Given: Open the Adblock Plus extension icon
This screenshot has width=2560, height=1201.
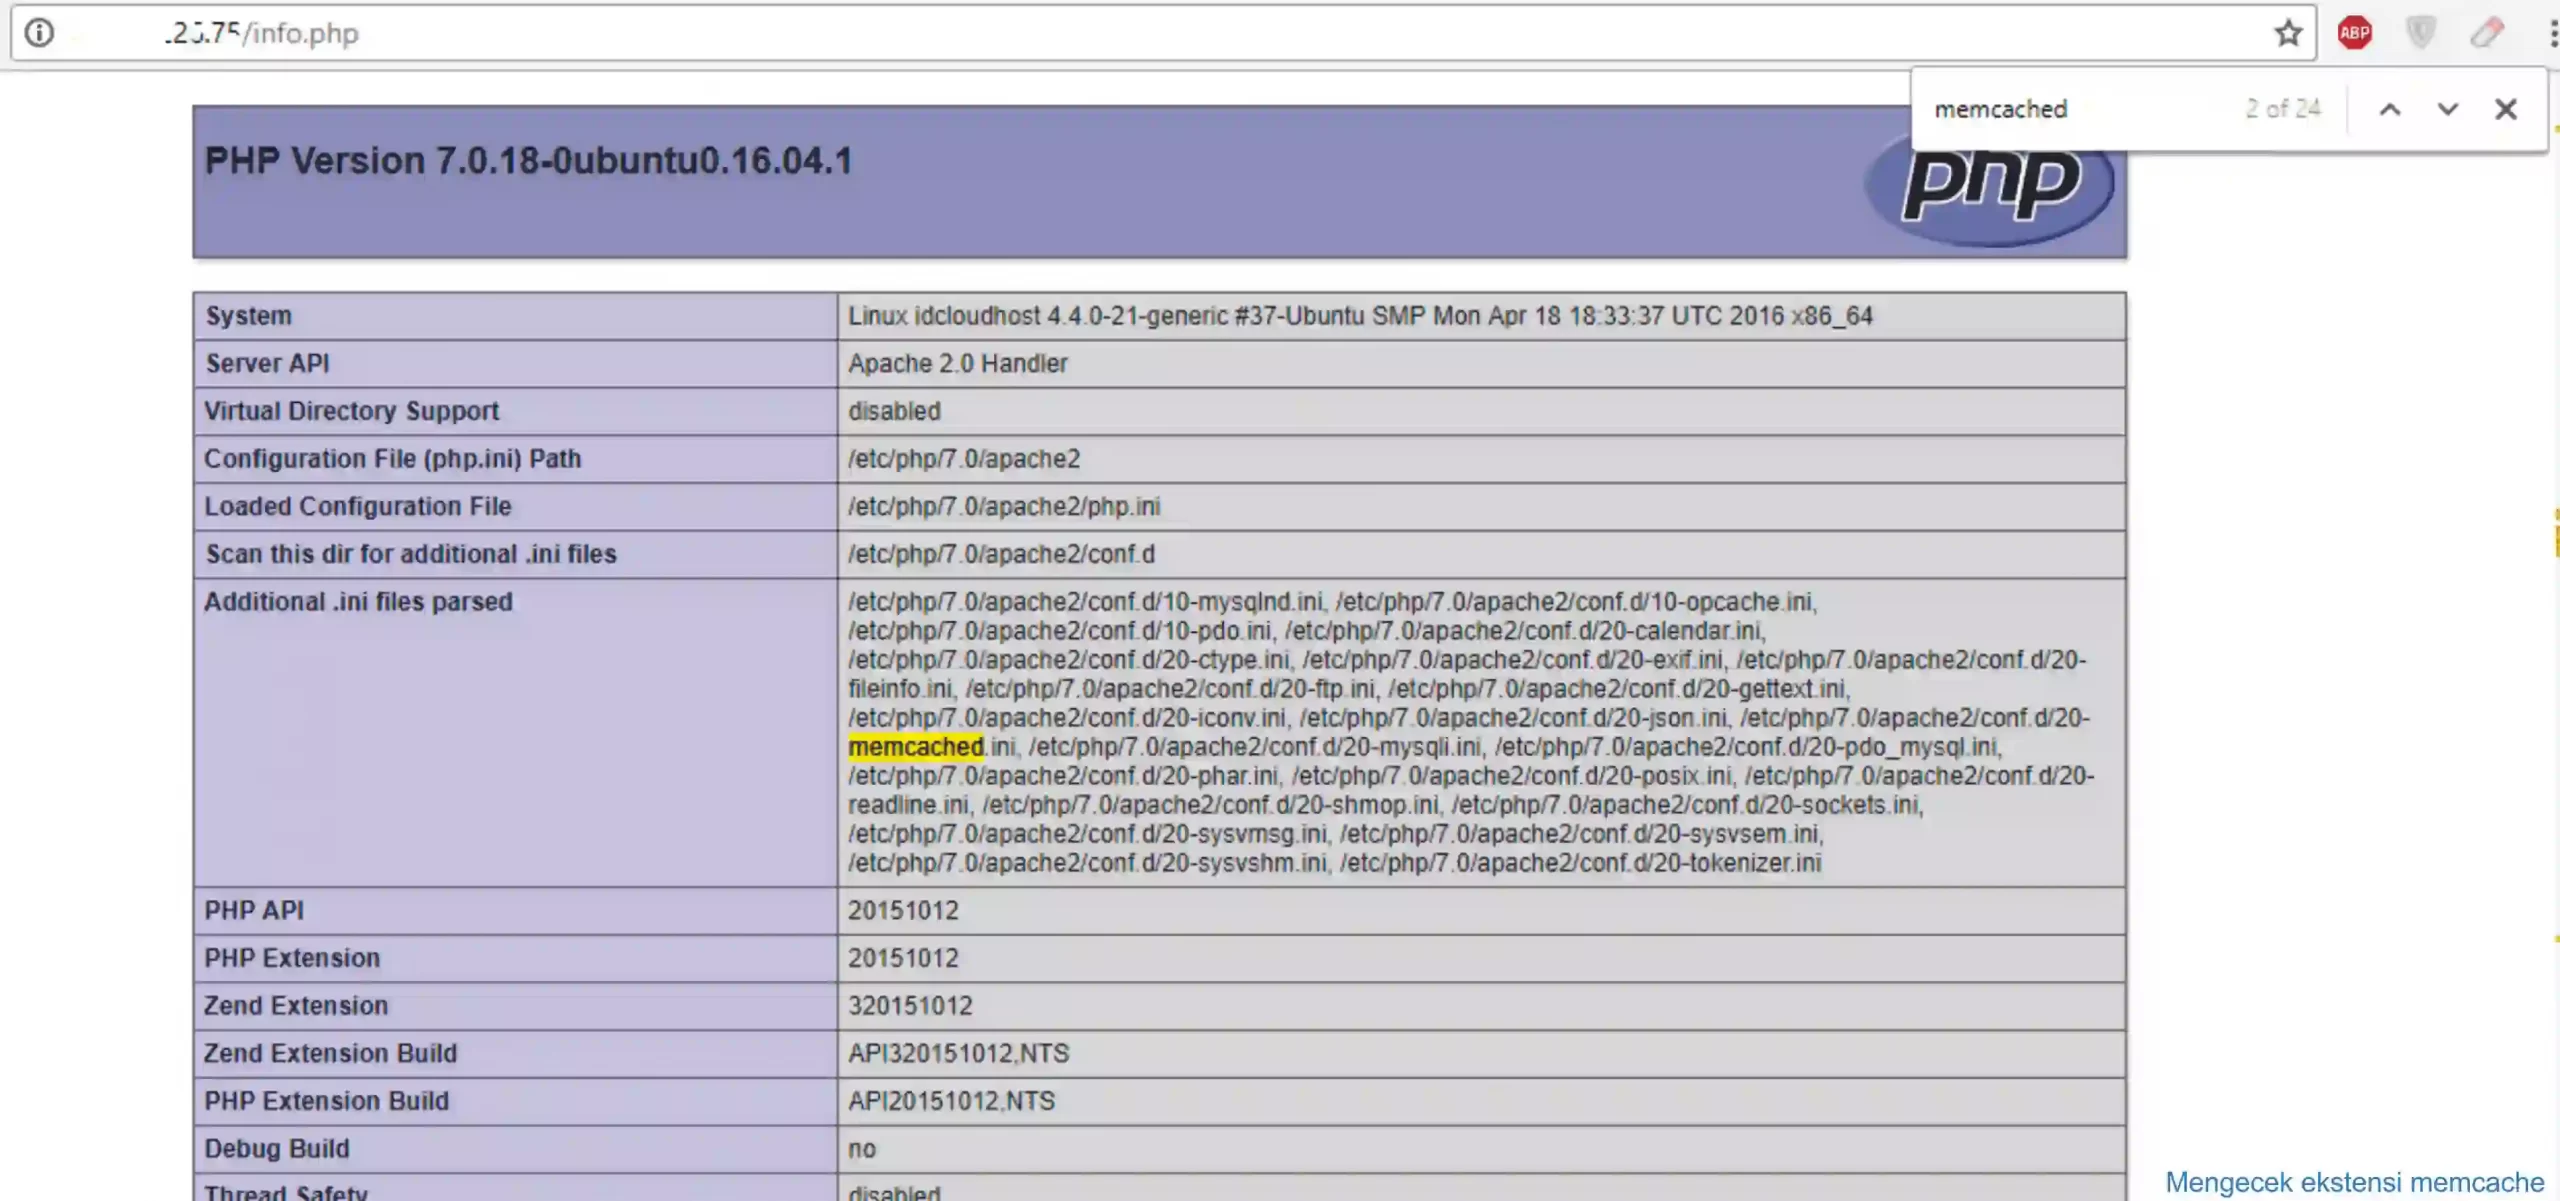Looking at the screenshot, I should tap(2354, 33).
